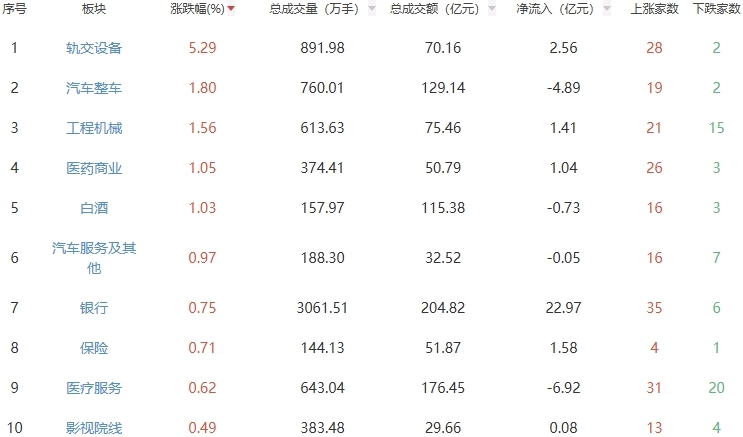Open the 保险 sector link
743x437 pixels.
click(x=94, y=348)
